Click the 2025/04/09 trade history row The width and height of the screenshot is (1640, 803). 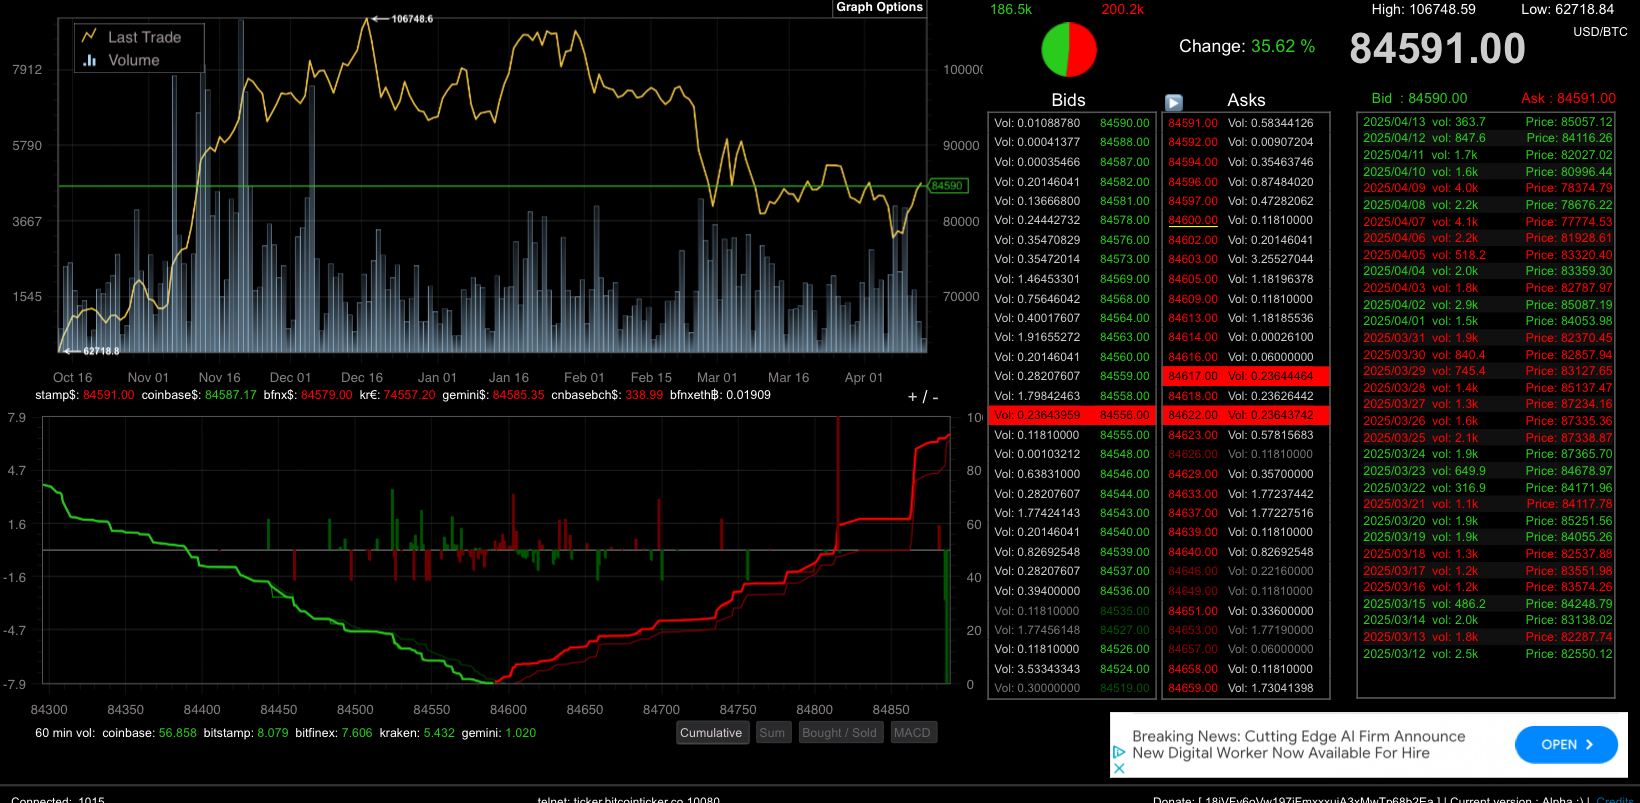1487,188
